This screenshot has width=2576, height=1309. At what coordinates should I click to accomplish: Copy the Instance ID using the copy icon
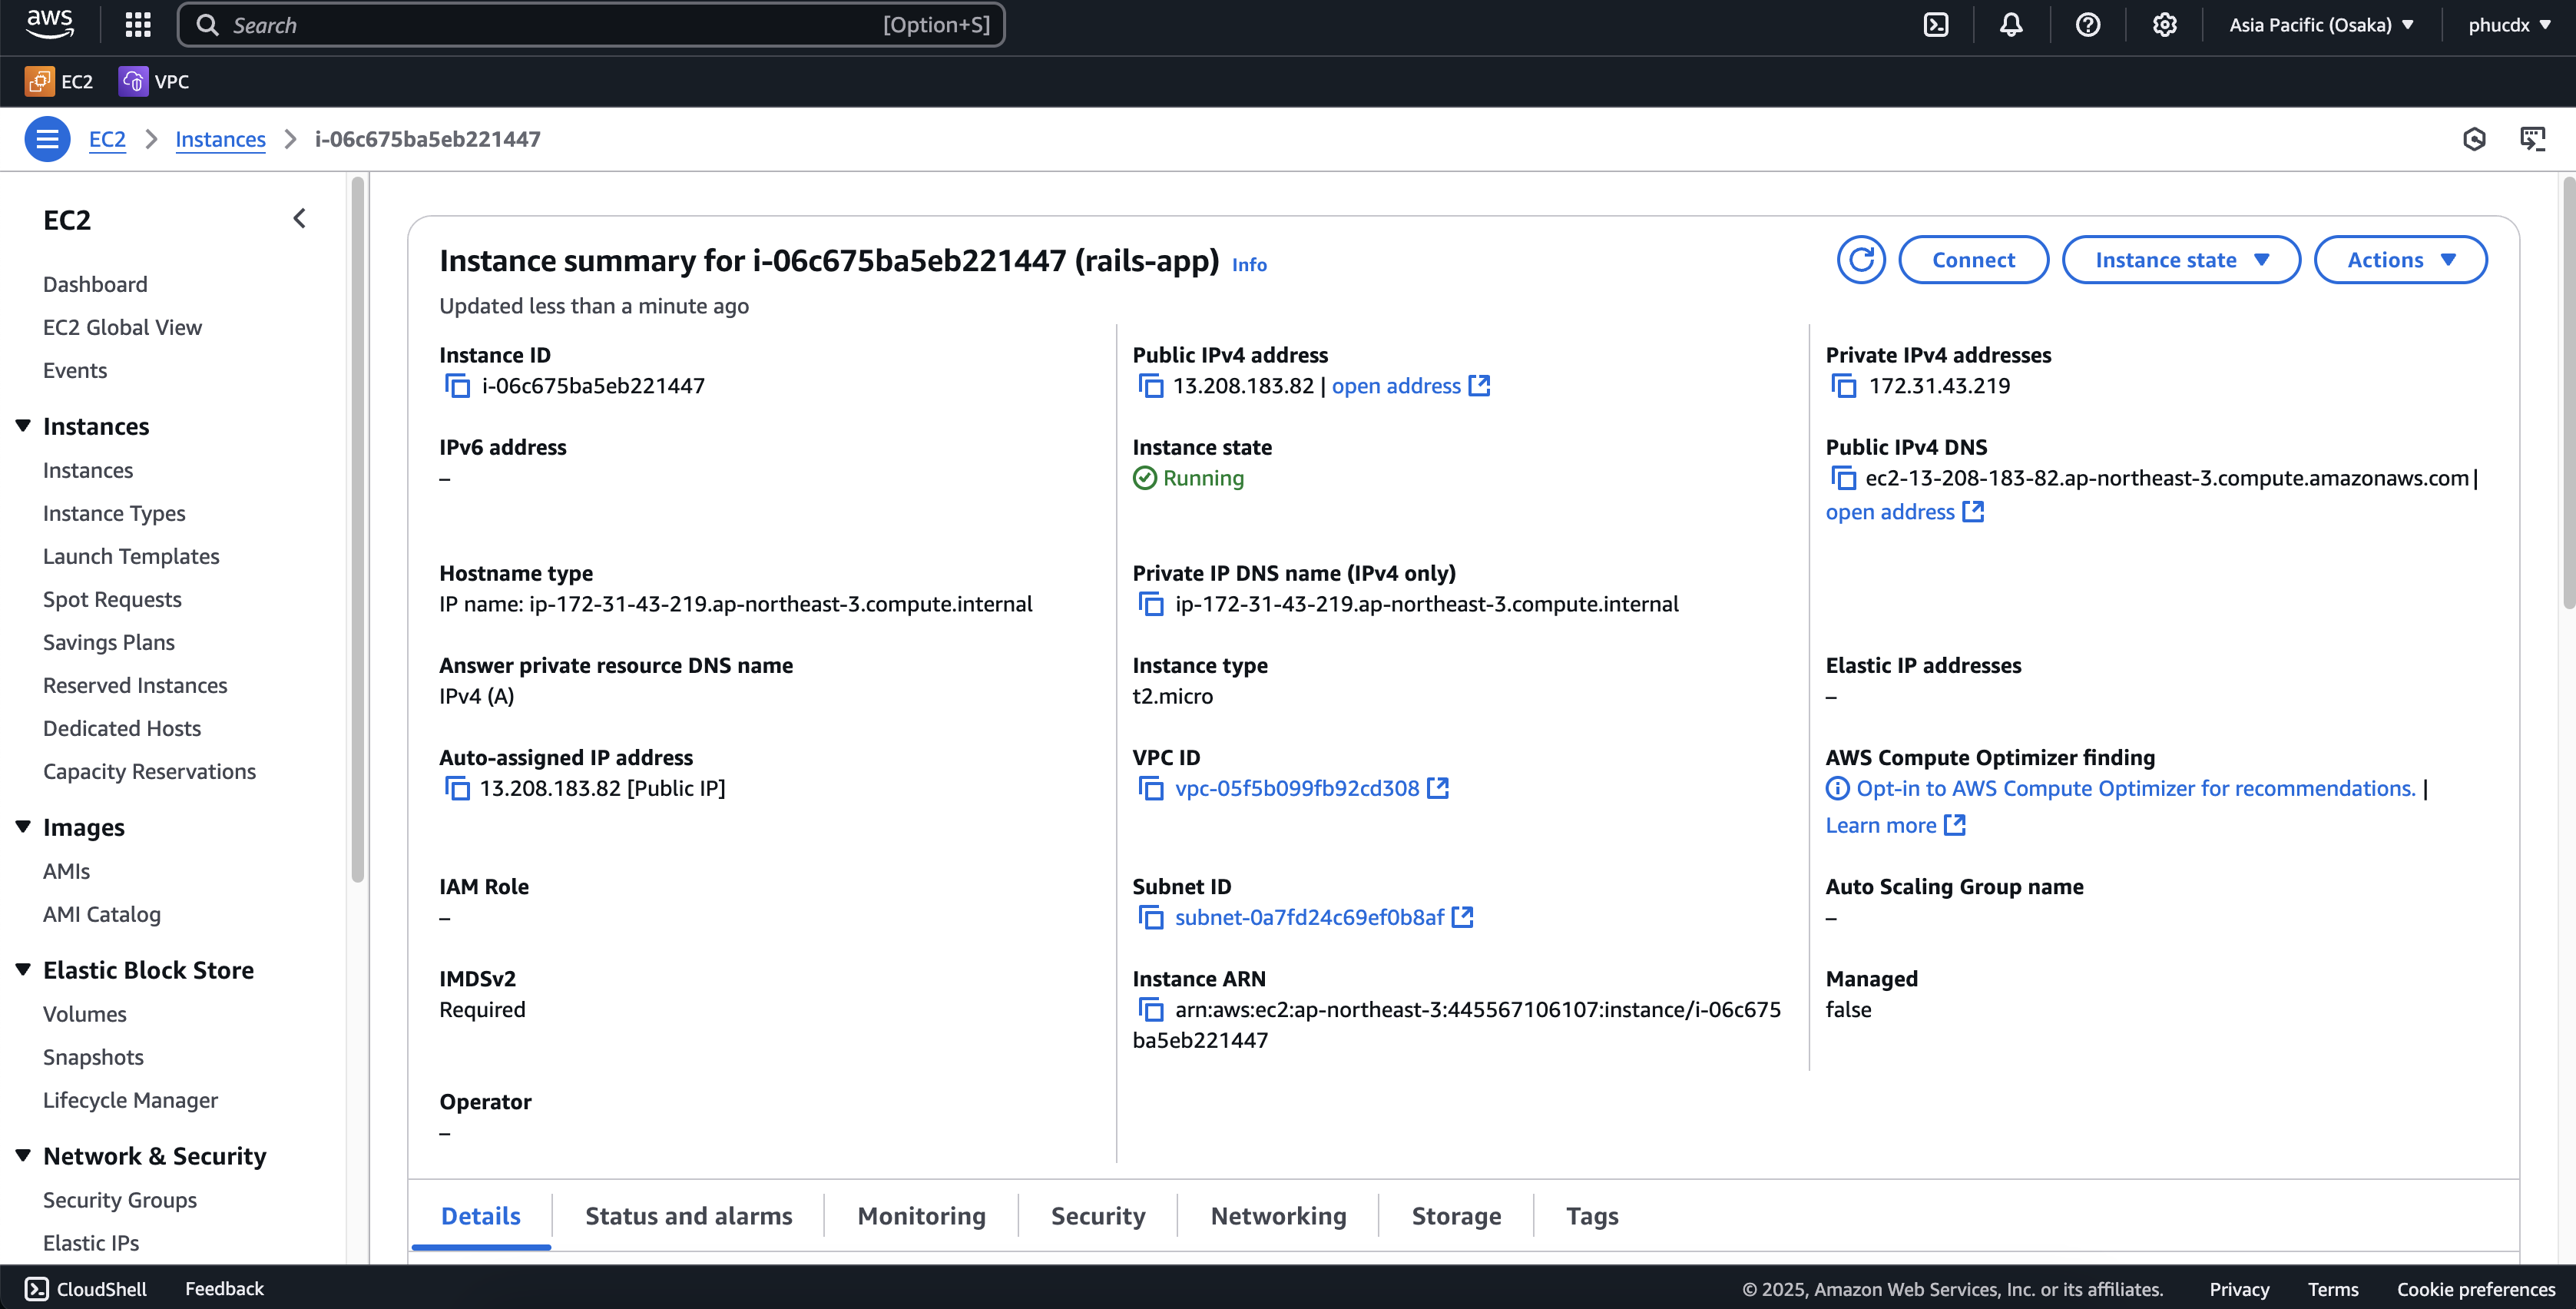(457, 385)
